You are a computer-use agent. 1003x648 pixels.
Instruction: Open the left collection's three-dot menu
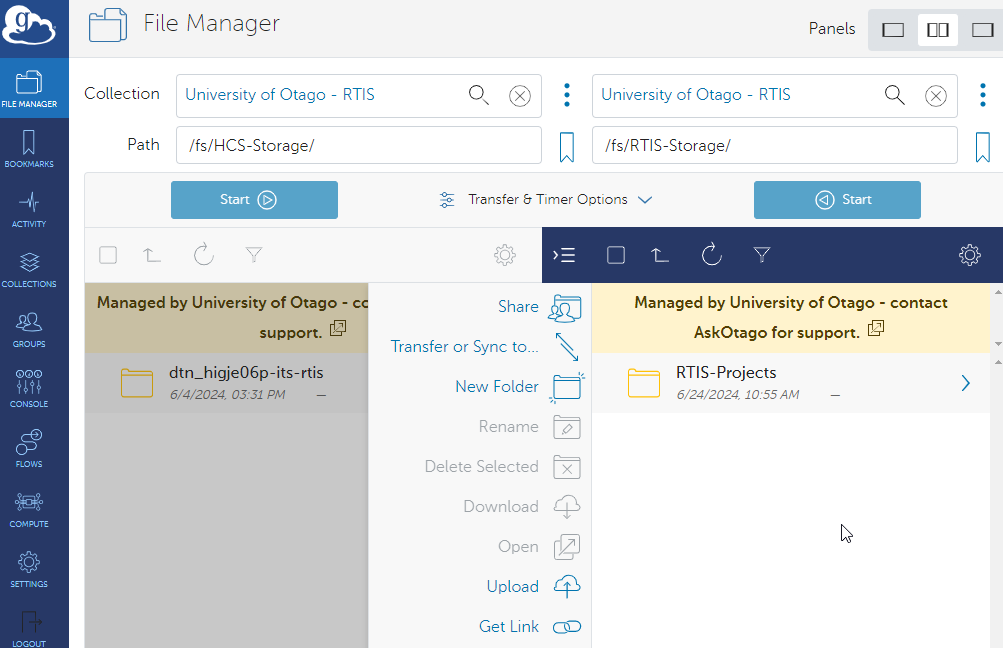tap(567, 95)
